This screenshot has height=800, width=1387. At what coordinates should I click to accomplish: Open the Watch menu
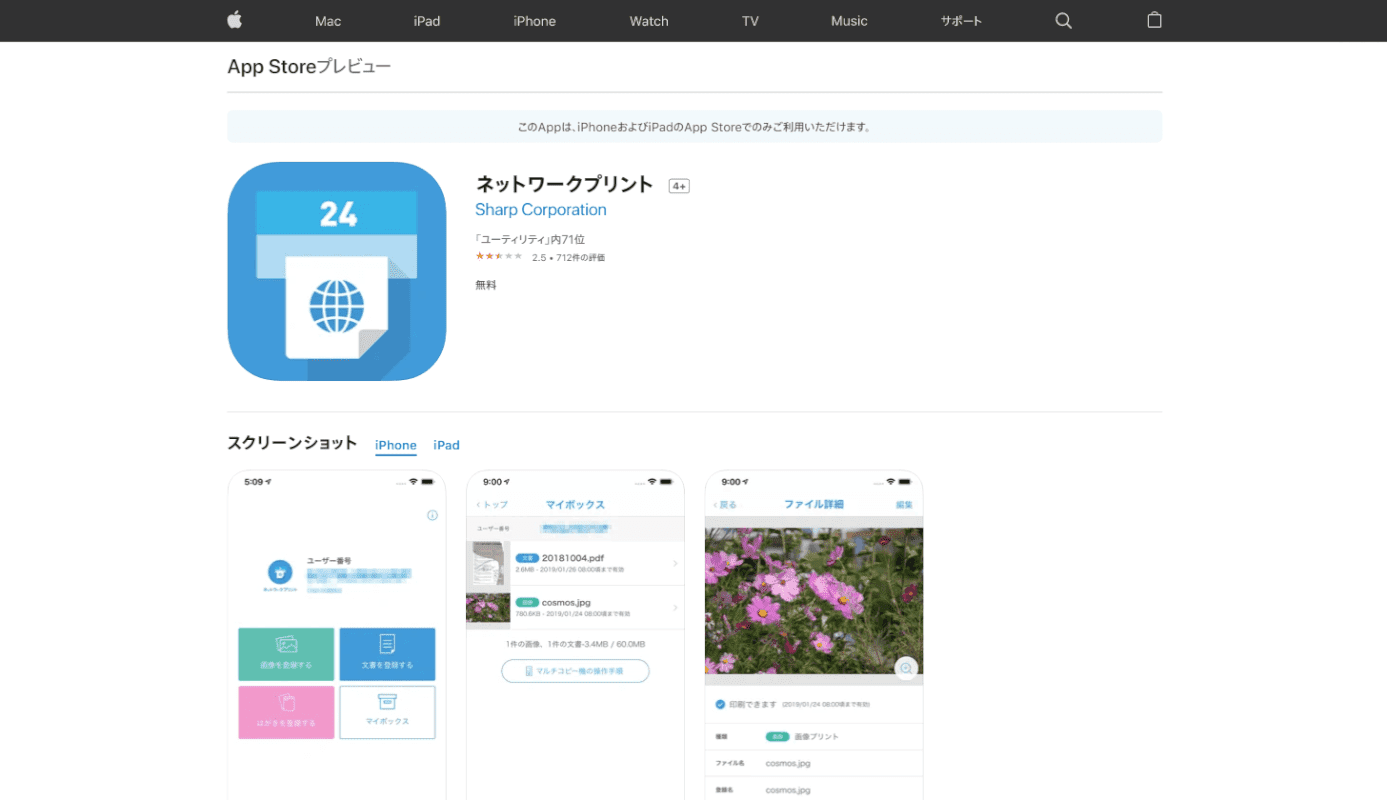[x=649, y=21]
